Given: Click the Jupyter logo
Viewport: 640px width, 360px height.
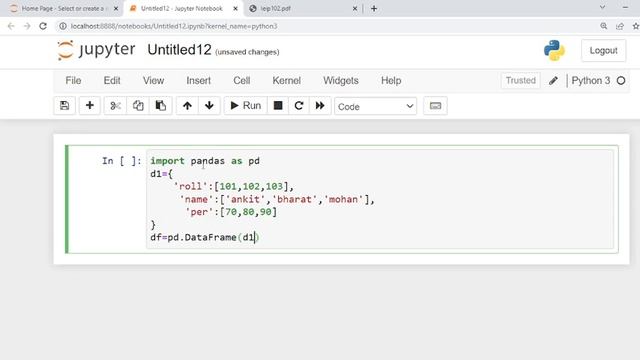Looking at the screenshot, I should [96, 50].
